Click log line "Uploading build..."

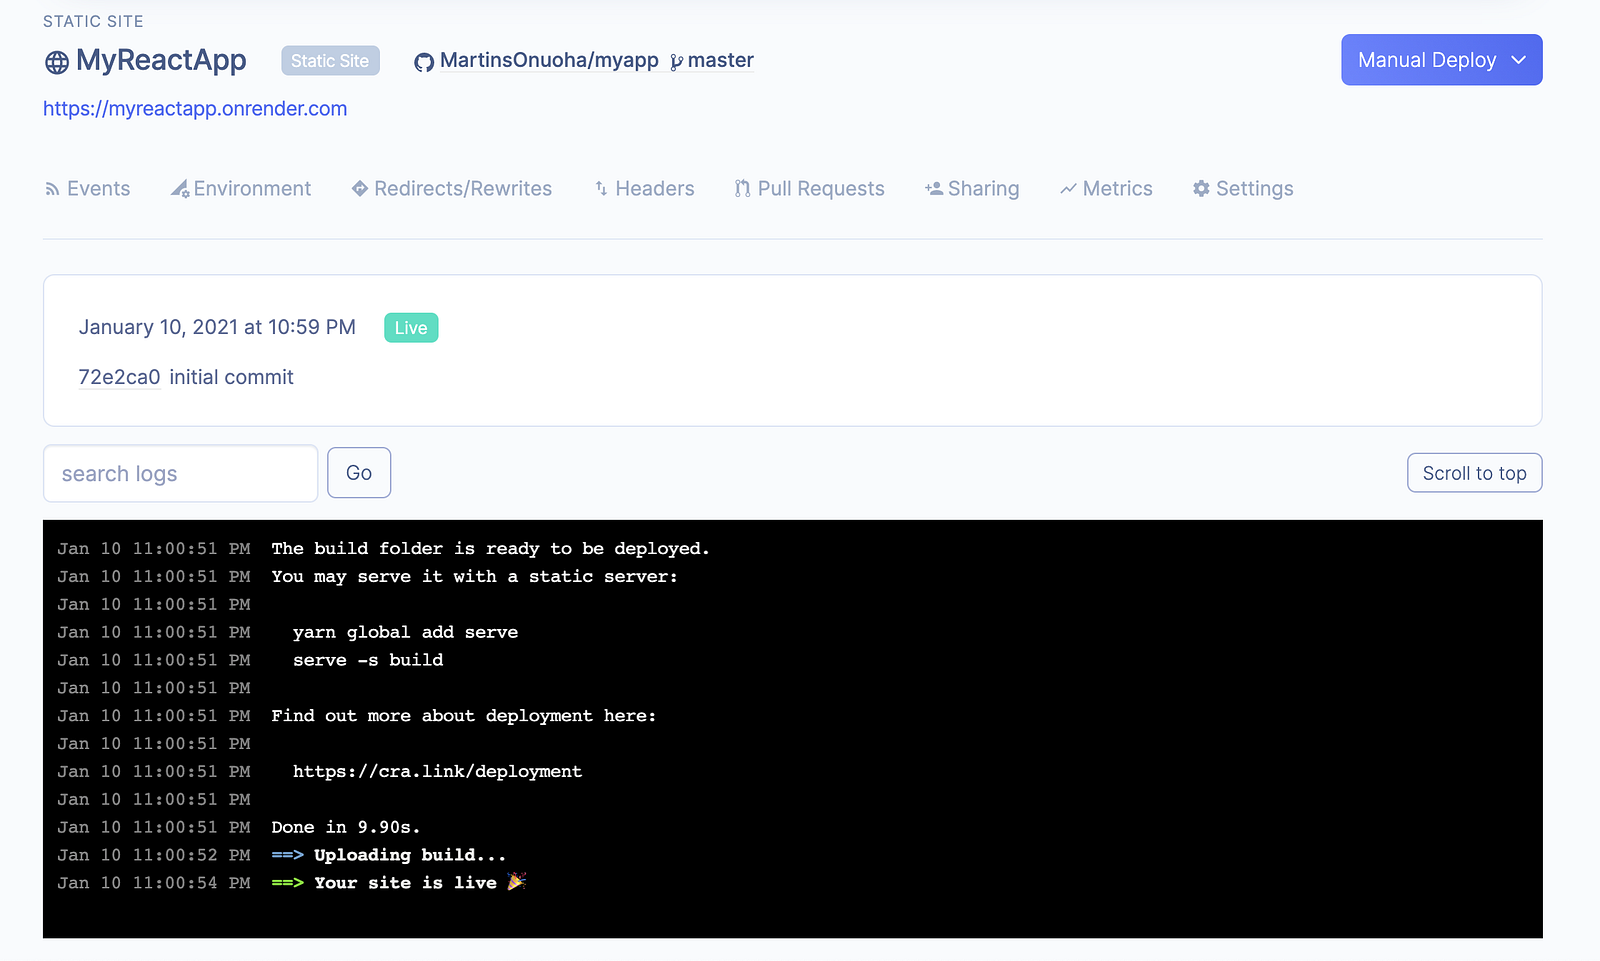tap(410, 856)
